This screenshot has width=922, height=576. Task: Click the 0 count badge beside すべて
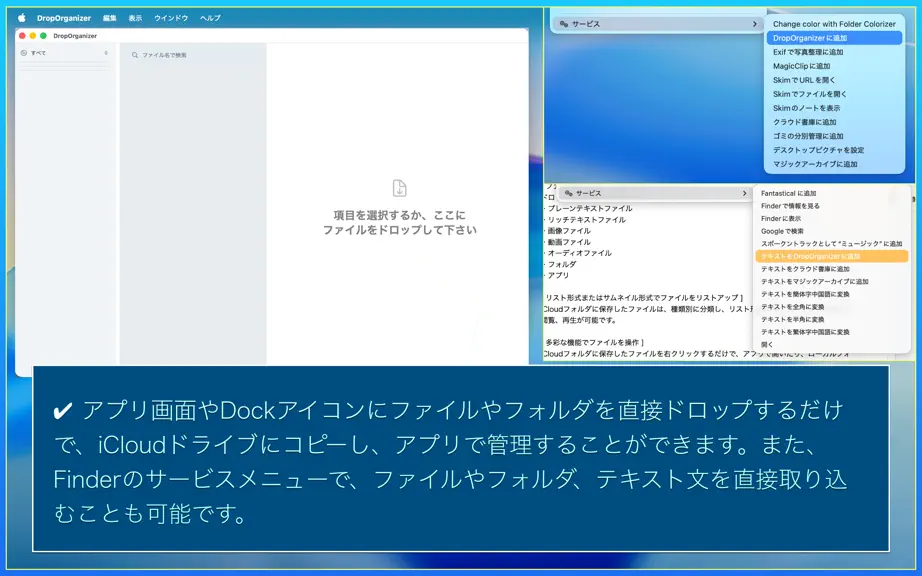106,53
